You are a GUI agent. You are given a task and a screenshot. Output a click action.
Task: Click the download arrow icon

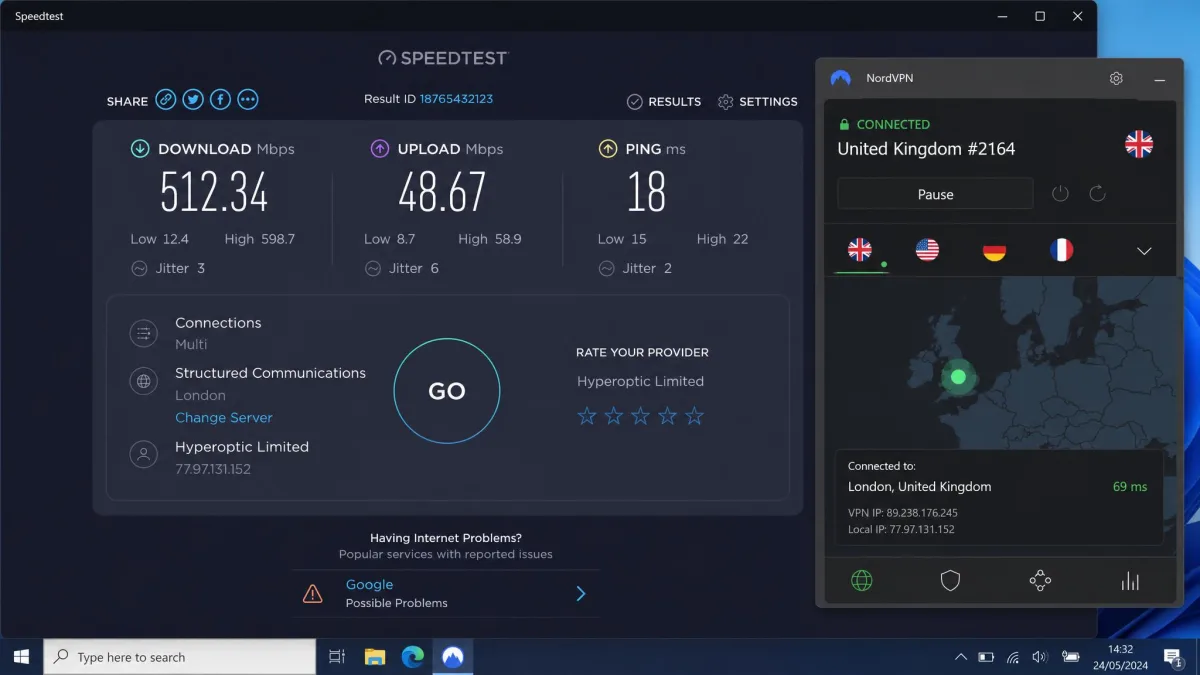click(x=140, y=149)
